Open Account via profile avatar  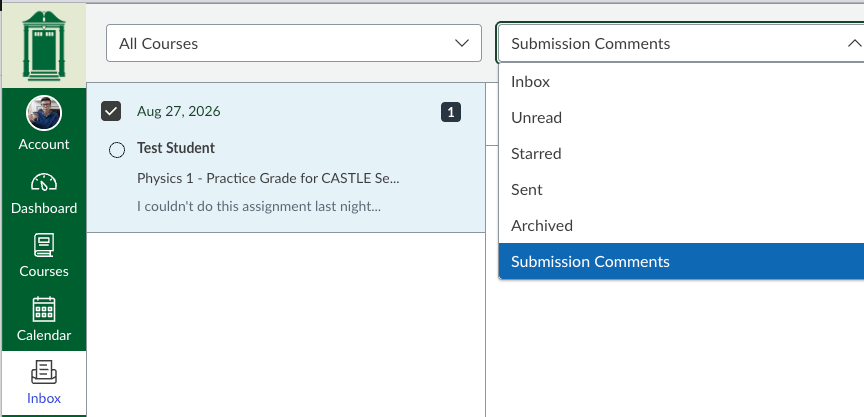pos(44,113)
